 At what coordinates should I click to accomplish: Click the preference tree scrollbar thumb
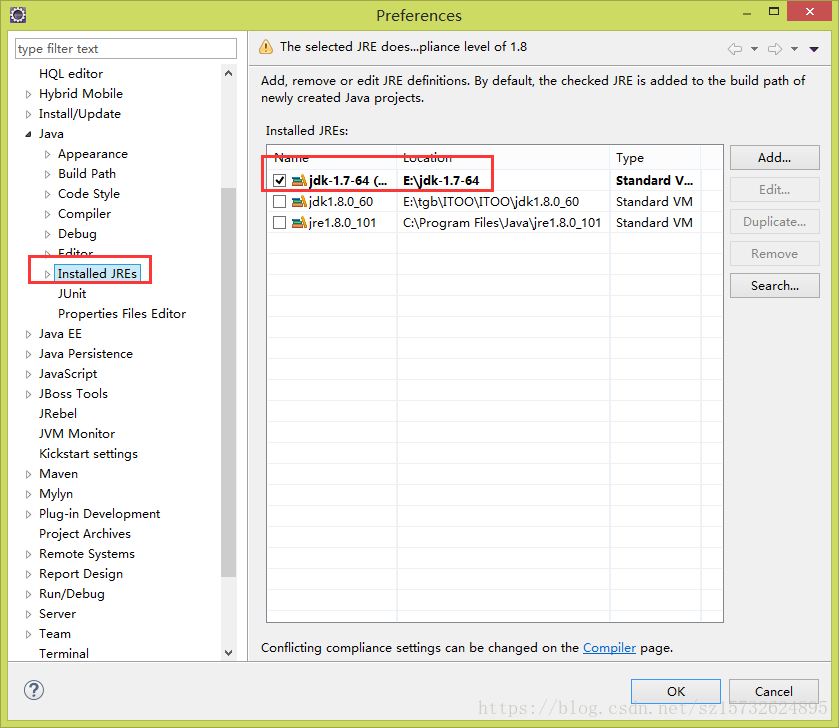coord(228,382)
